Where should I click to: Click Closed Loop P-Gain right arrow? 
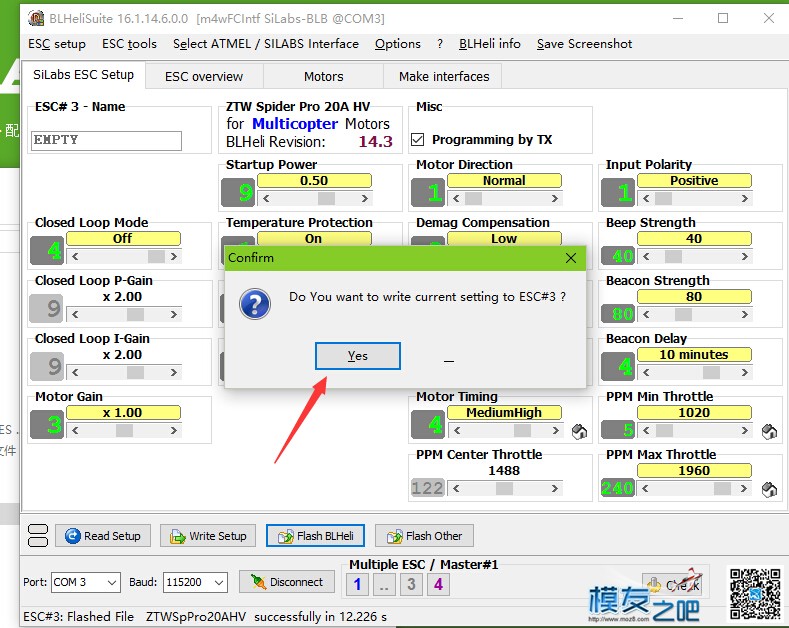pyautogui.click(x=174, y=315)
